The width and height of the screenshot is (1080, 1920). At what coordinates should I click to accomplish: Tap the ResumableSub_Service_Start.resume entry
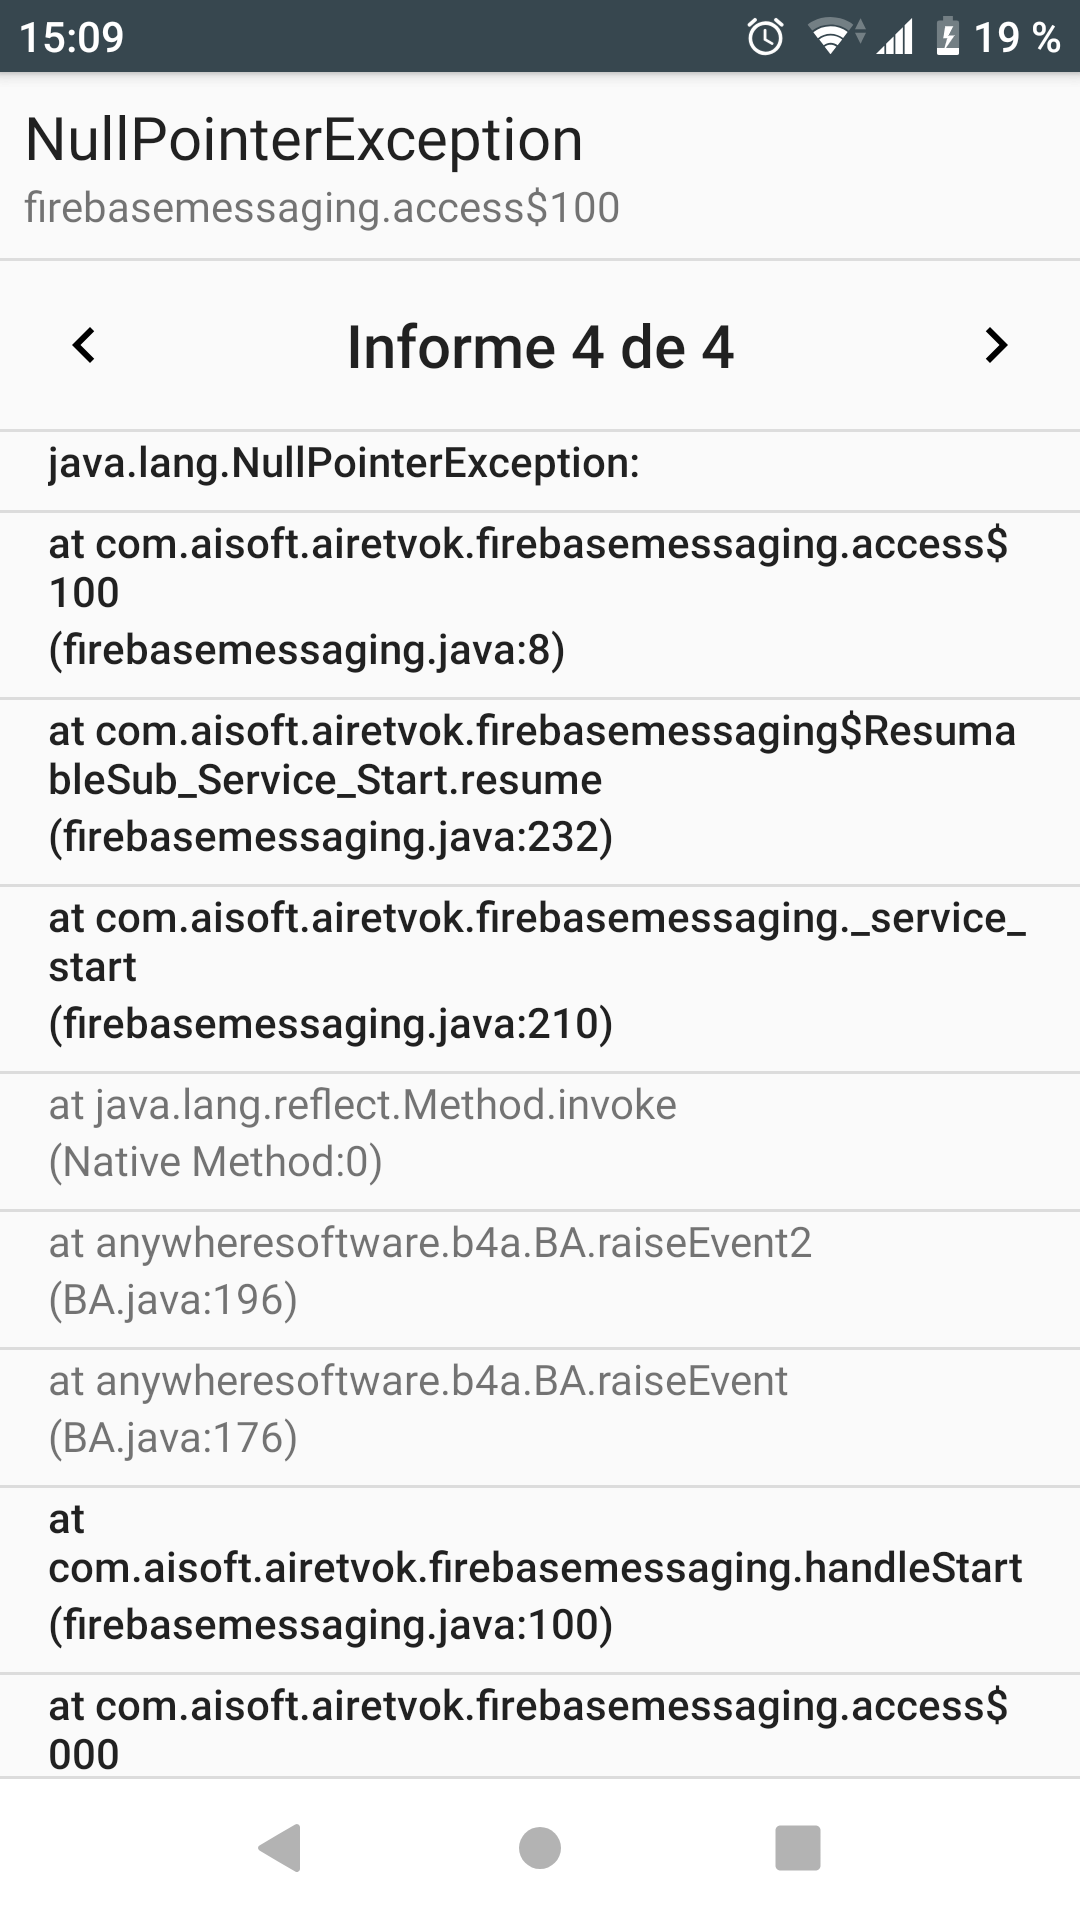coord(540,782)
